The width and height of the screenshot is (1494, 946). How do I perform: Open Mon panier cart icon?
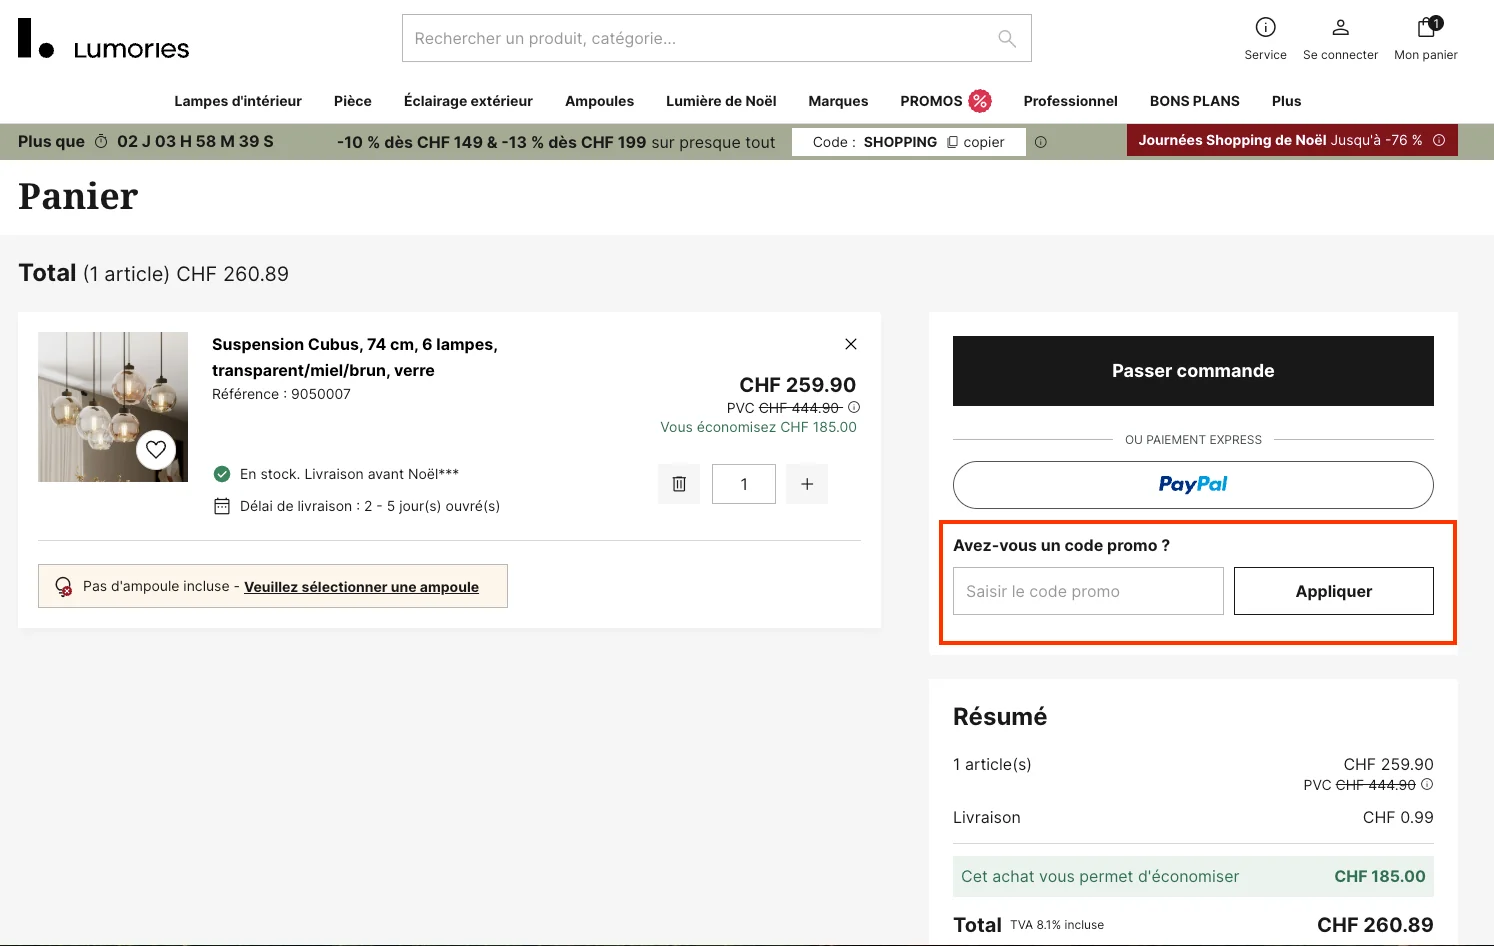(x=1424, y=27)
